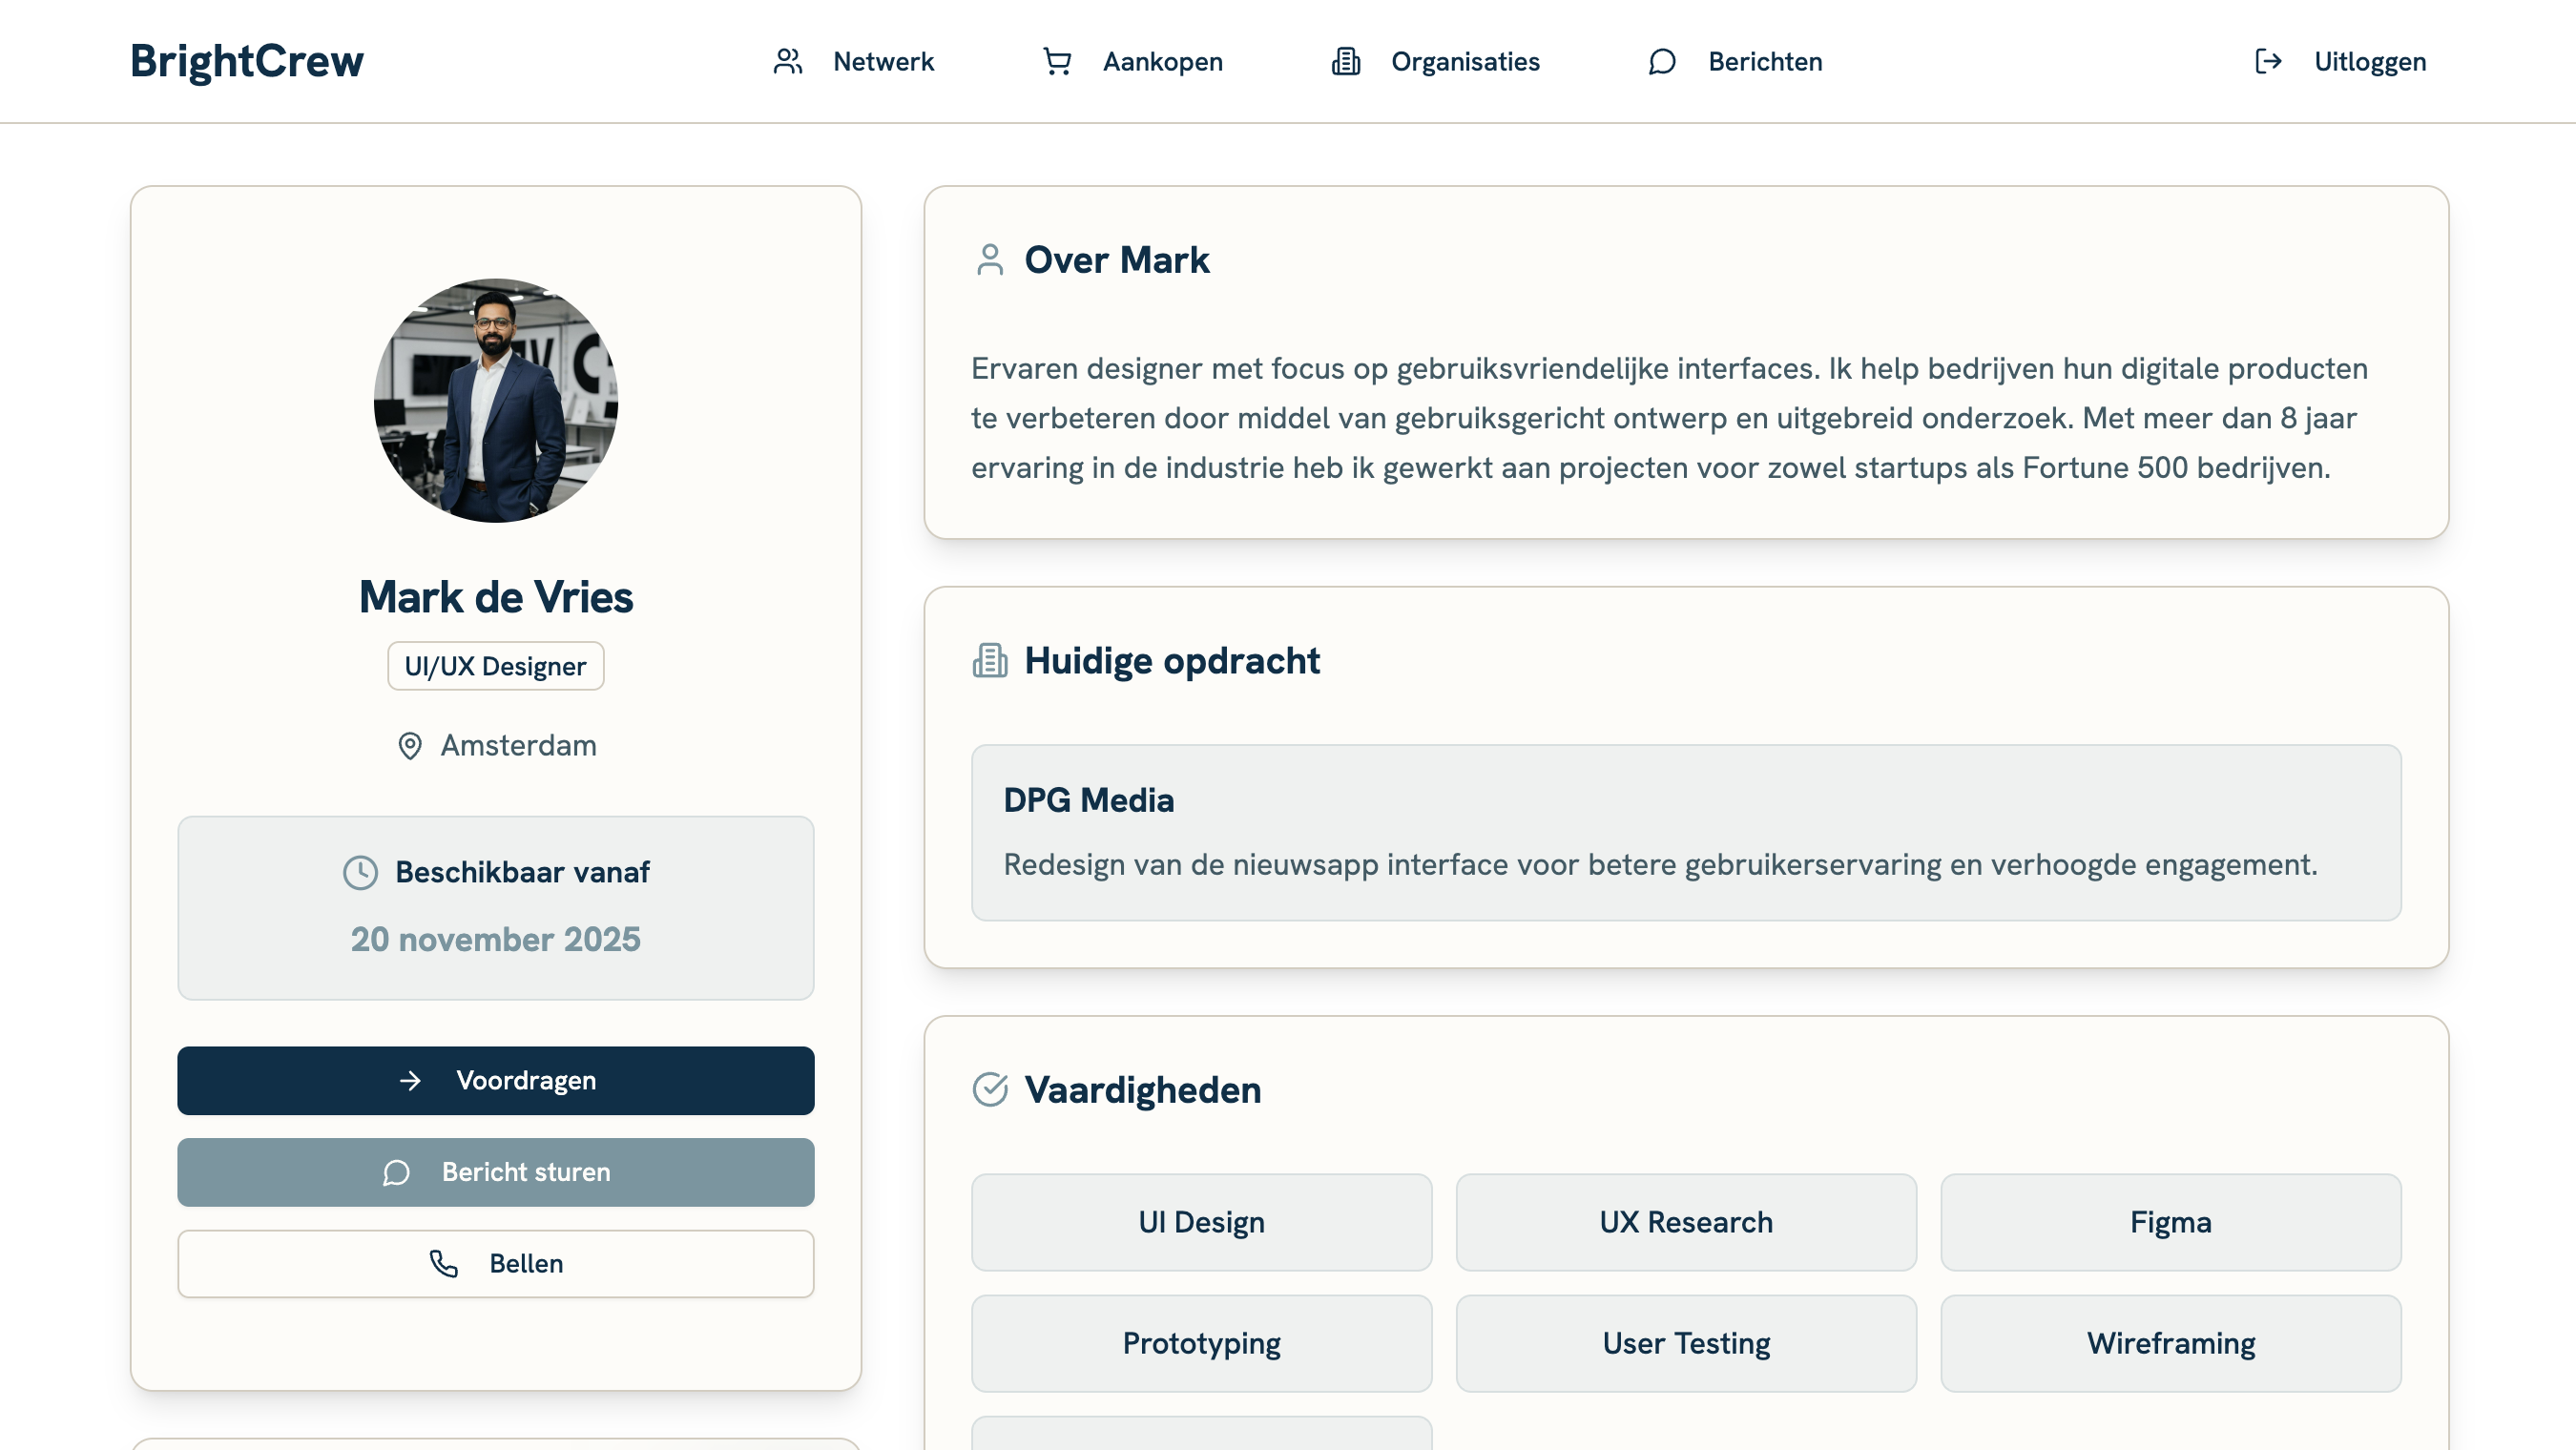The height and width of the screenshot is (1450, 2576).
Task: Click the Berichten speech bubble icon
Action: pos(1662,62)
